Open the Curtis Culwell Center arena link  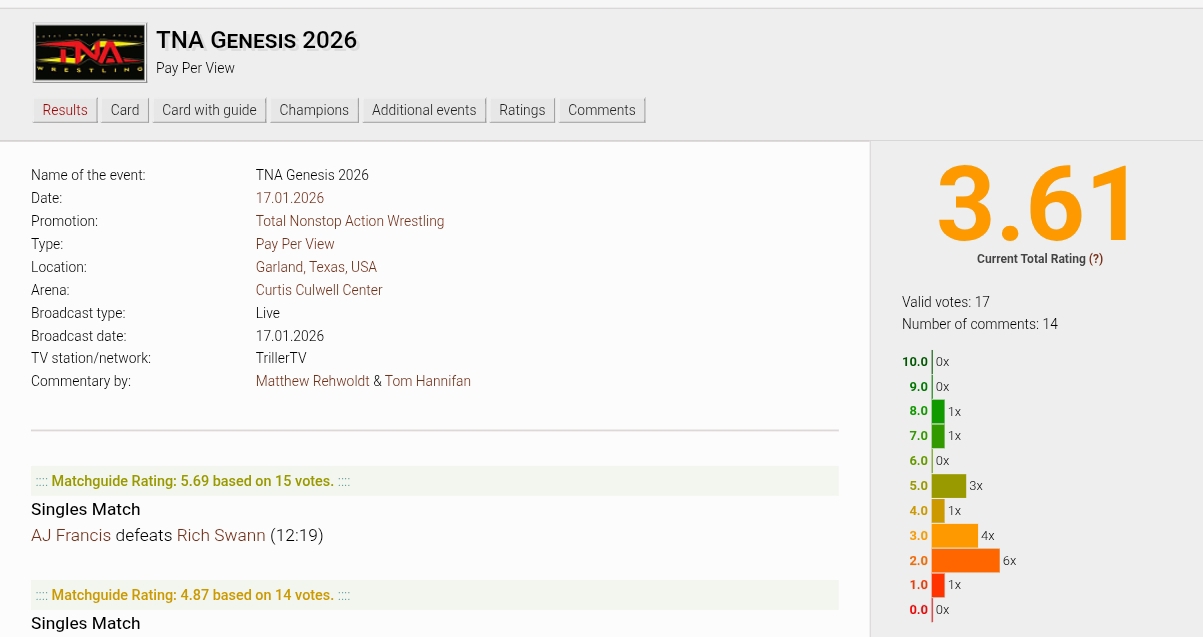[x=319, y=290]
